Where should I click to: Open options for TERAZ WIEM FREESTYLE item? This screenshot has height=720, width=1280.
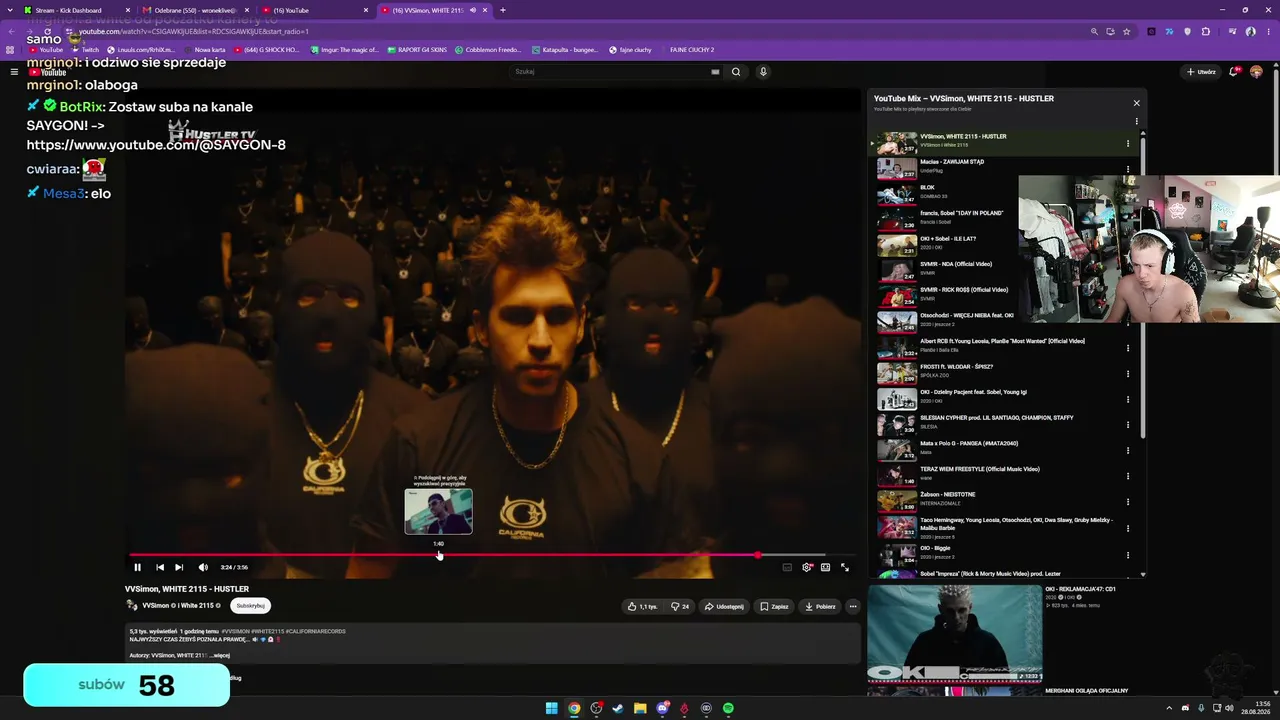(1128, 476)
